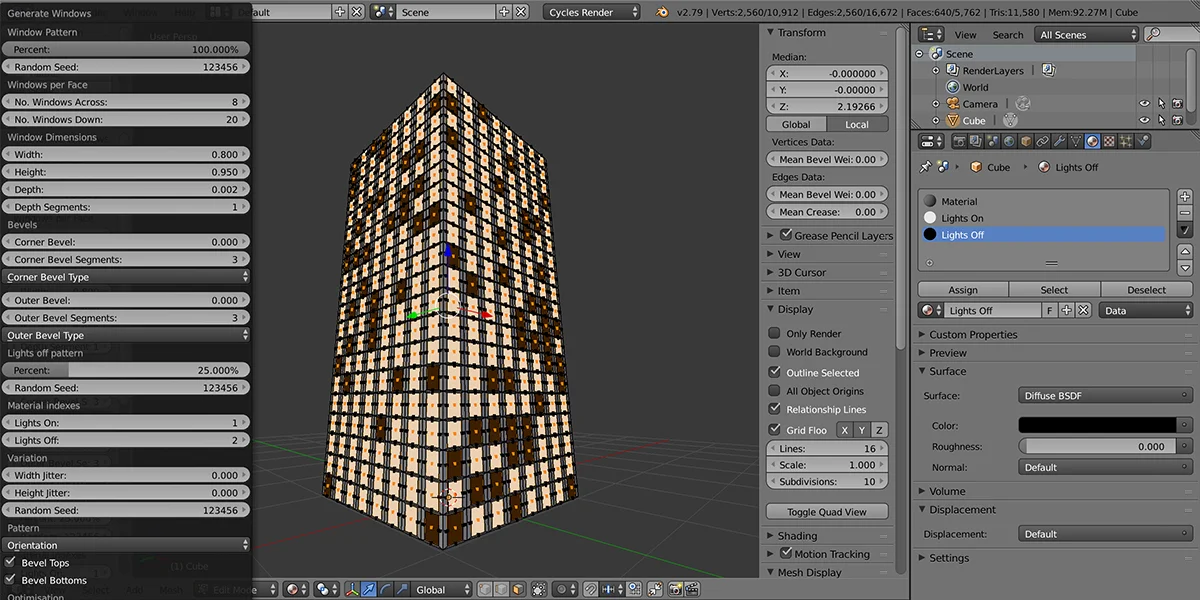This screenshot has width=1200, height=600.
Task: Click the Assign material button
Action: click(962, 290)
